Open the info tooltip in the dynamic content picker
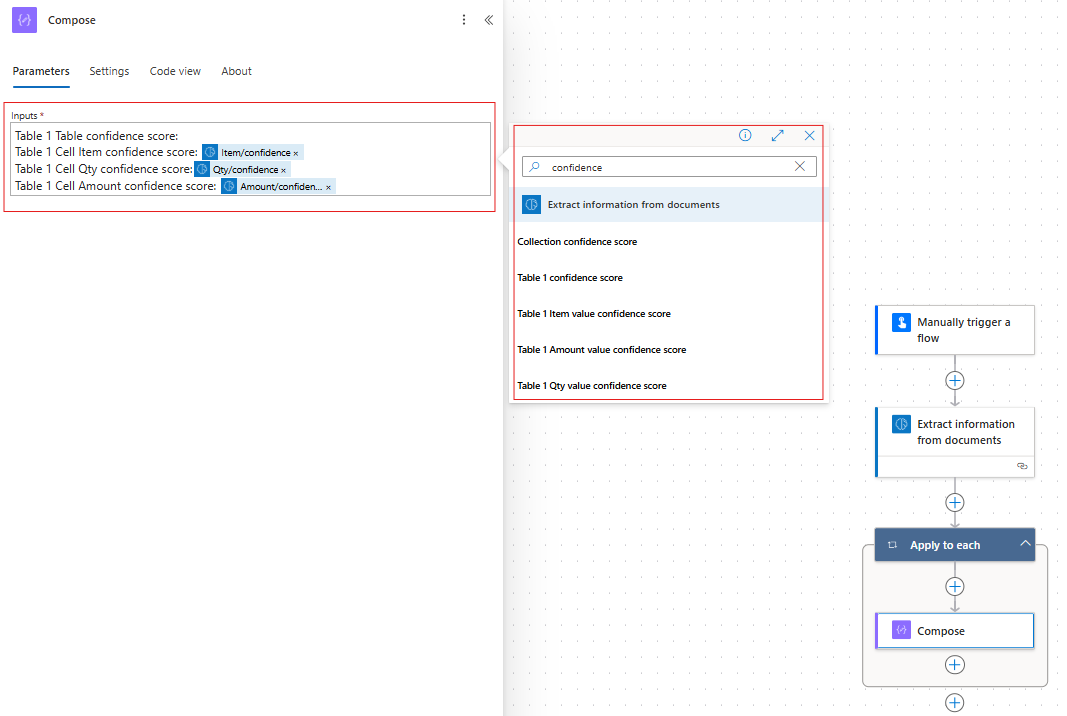Viewport: 1067px width, 716px height. [x=745, y=134]
